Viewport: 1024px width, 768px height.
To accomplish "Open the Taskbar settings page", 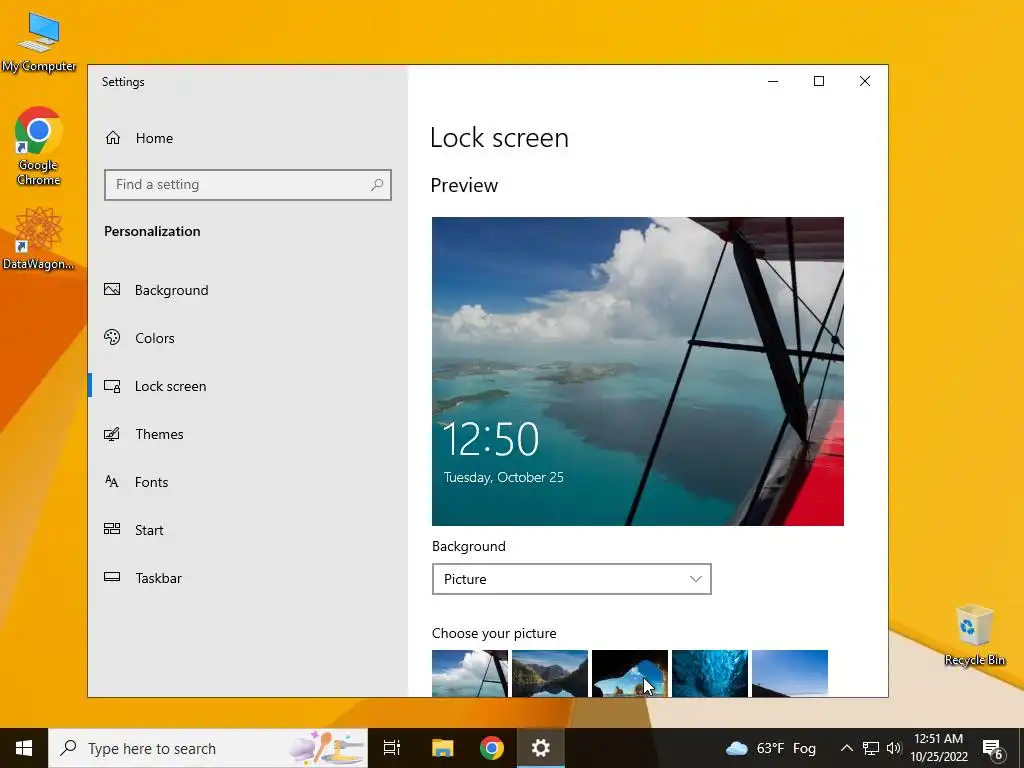I will [x=247, y=578].
